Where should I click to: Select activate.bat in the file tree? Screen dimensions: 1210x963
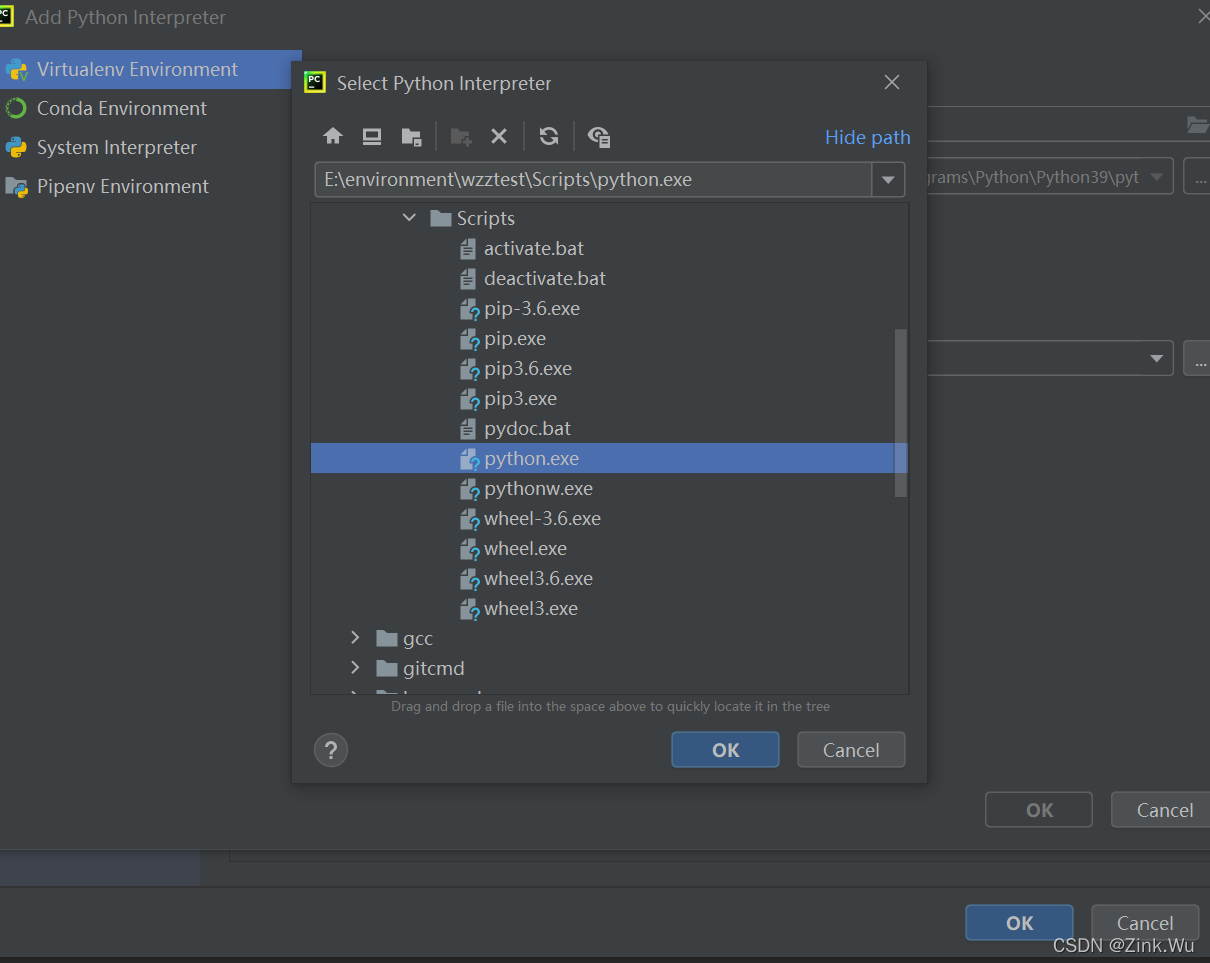coord(534,248)
